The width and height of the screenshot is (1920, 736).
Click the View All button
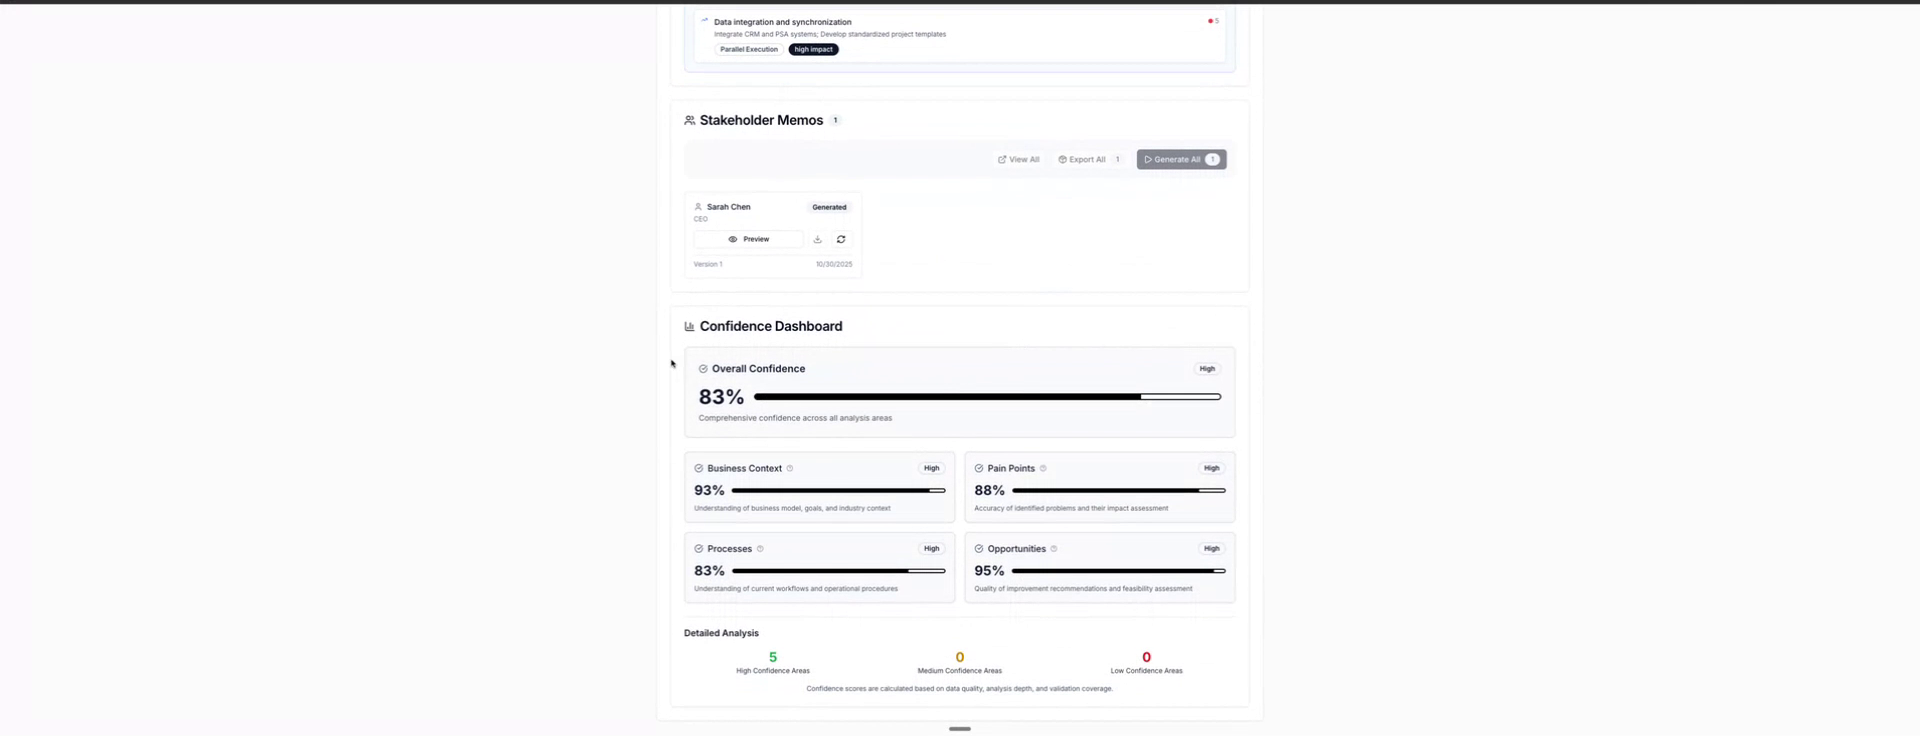(x=1019, y=159)
